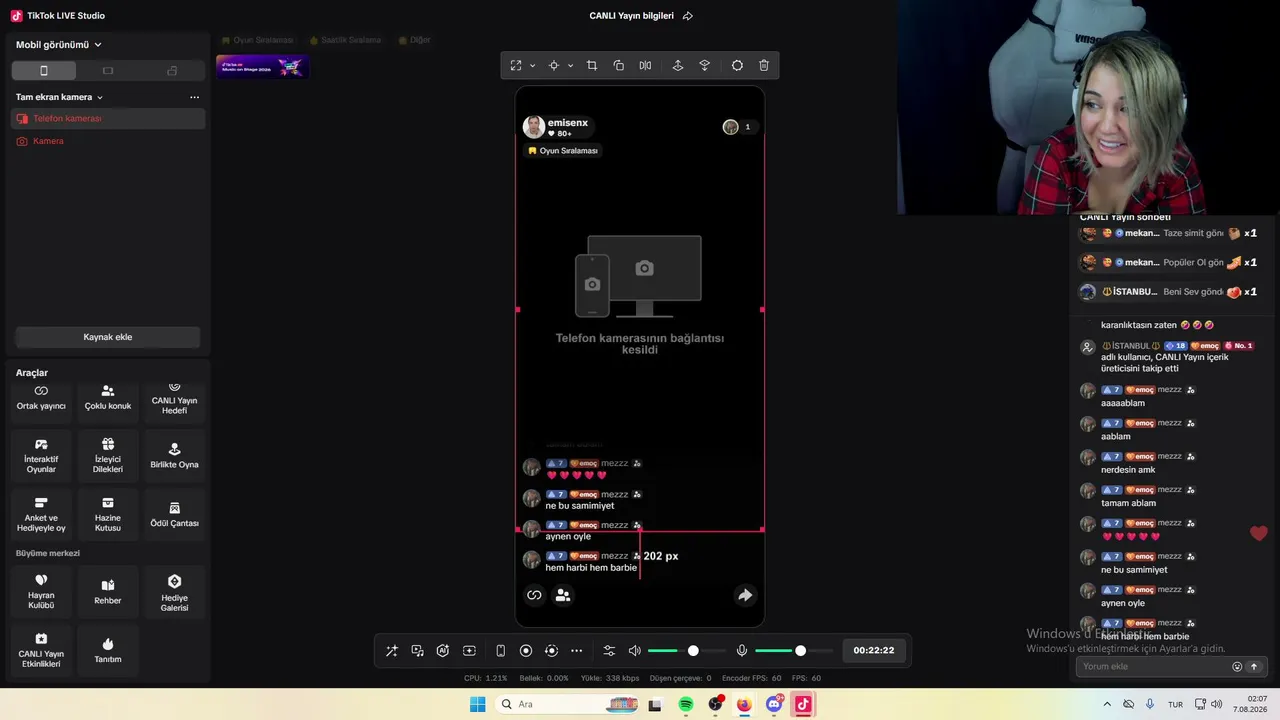Open Hazine Kutusu
1280x720 pixels.
pyautogui.click(x=108, y=515)
